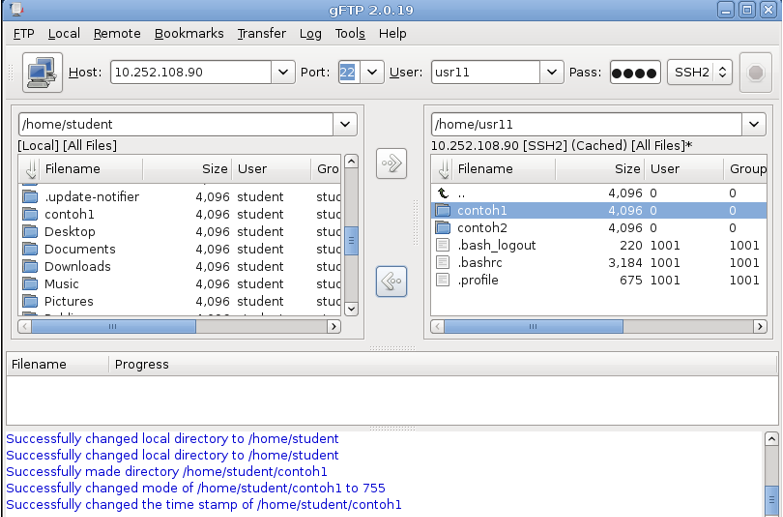Click the User input field usr11
The width and height of the screenshot is (783, 517).
point(485,72)
